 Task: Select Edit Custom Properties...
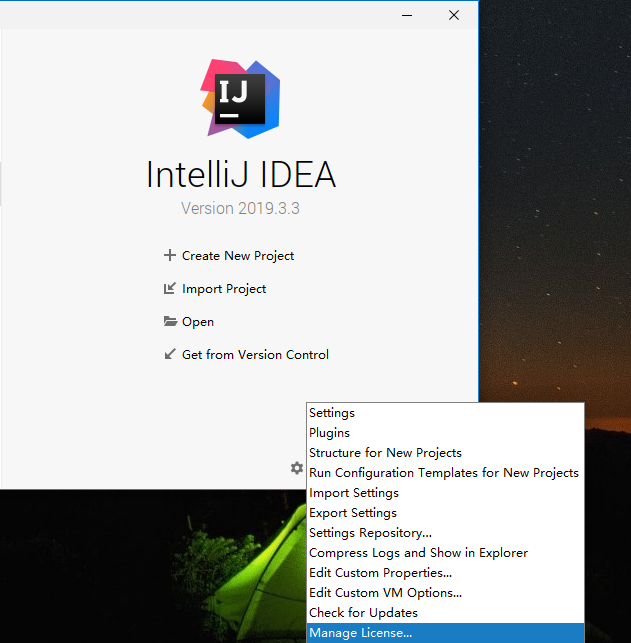point(445,573)
